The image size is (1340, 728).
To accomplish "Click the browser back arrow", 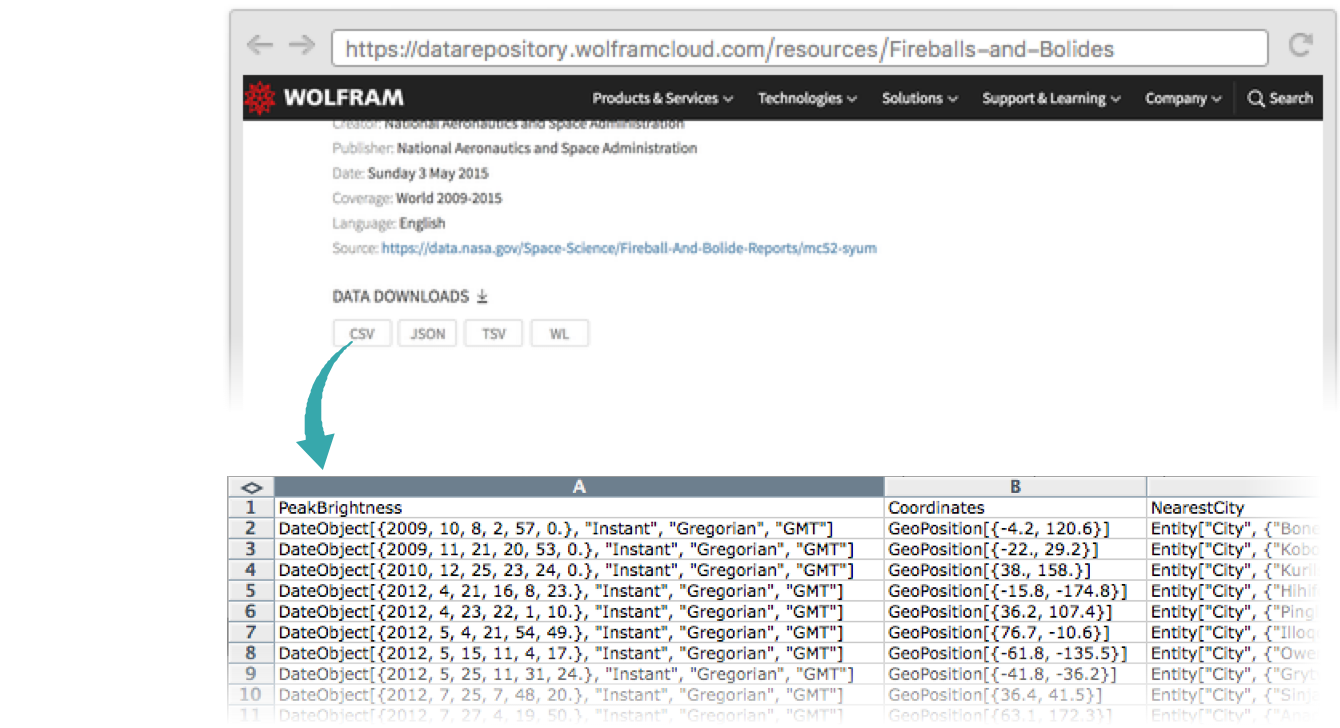I will [x=260, y=46].
